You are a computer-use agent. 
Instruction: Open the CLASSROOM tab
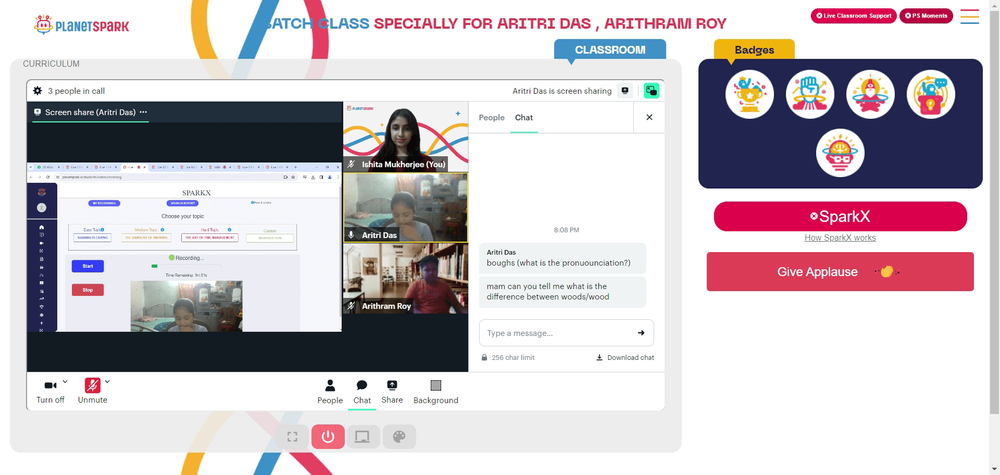point(610,50)
